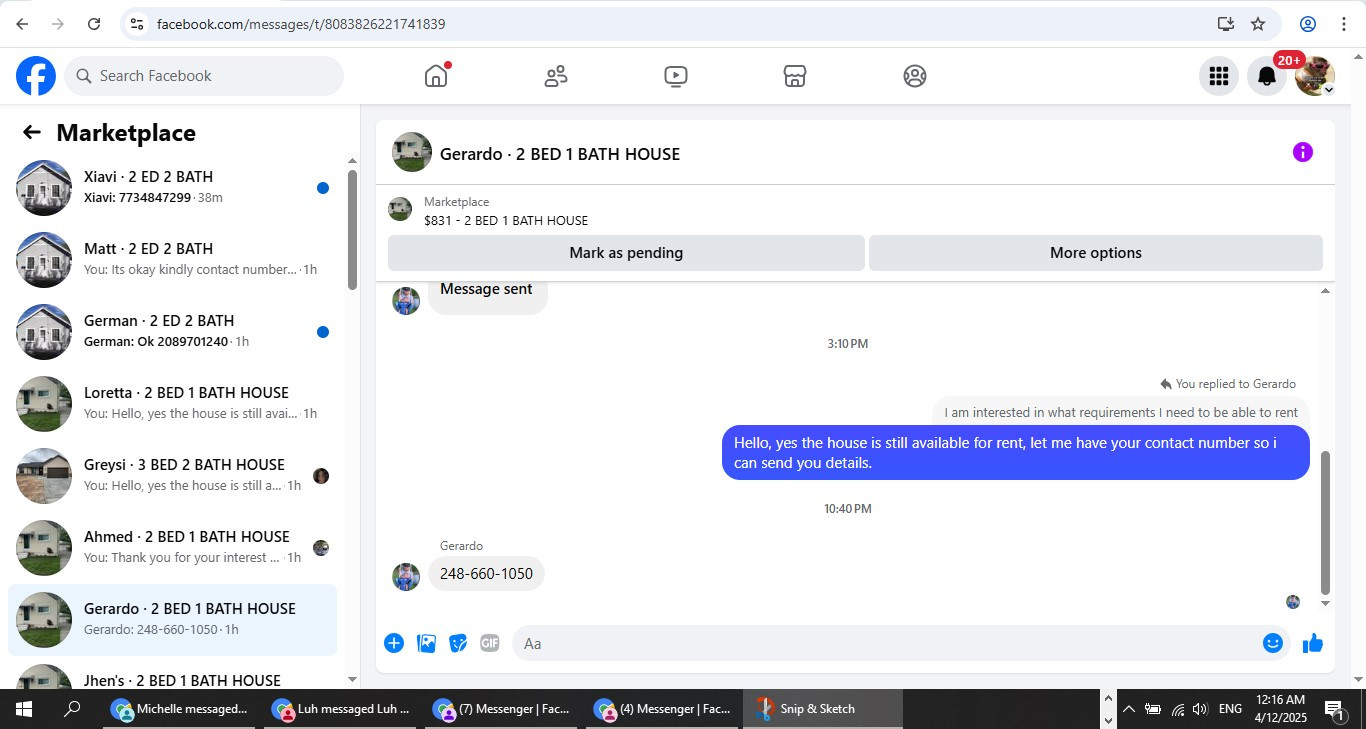
Task: Open the Video tab icon
Action: (676, 76)
